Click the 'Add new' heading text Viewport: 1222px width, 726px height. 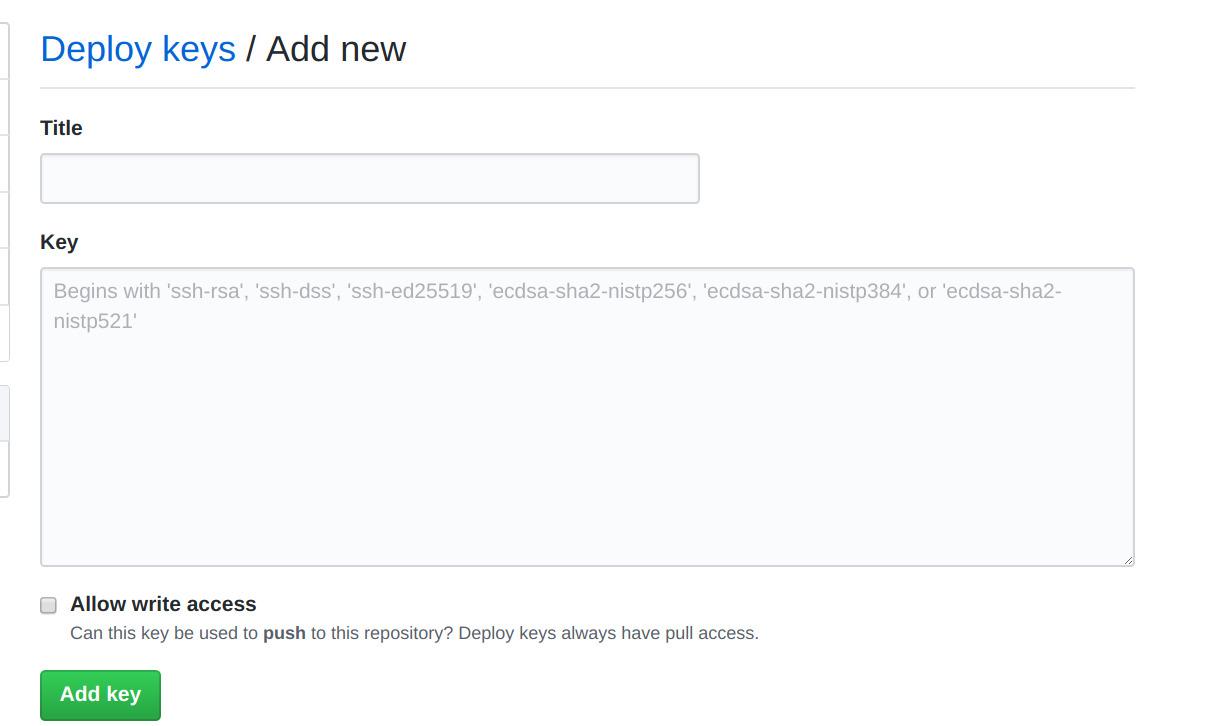336,49
